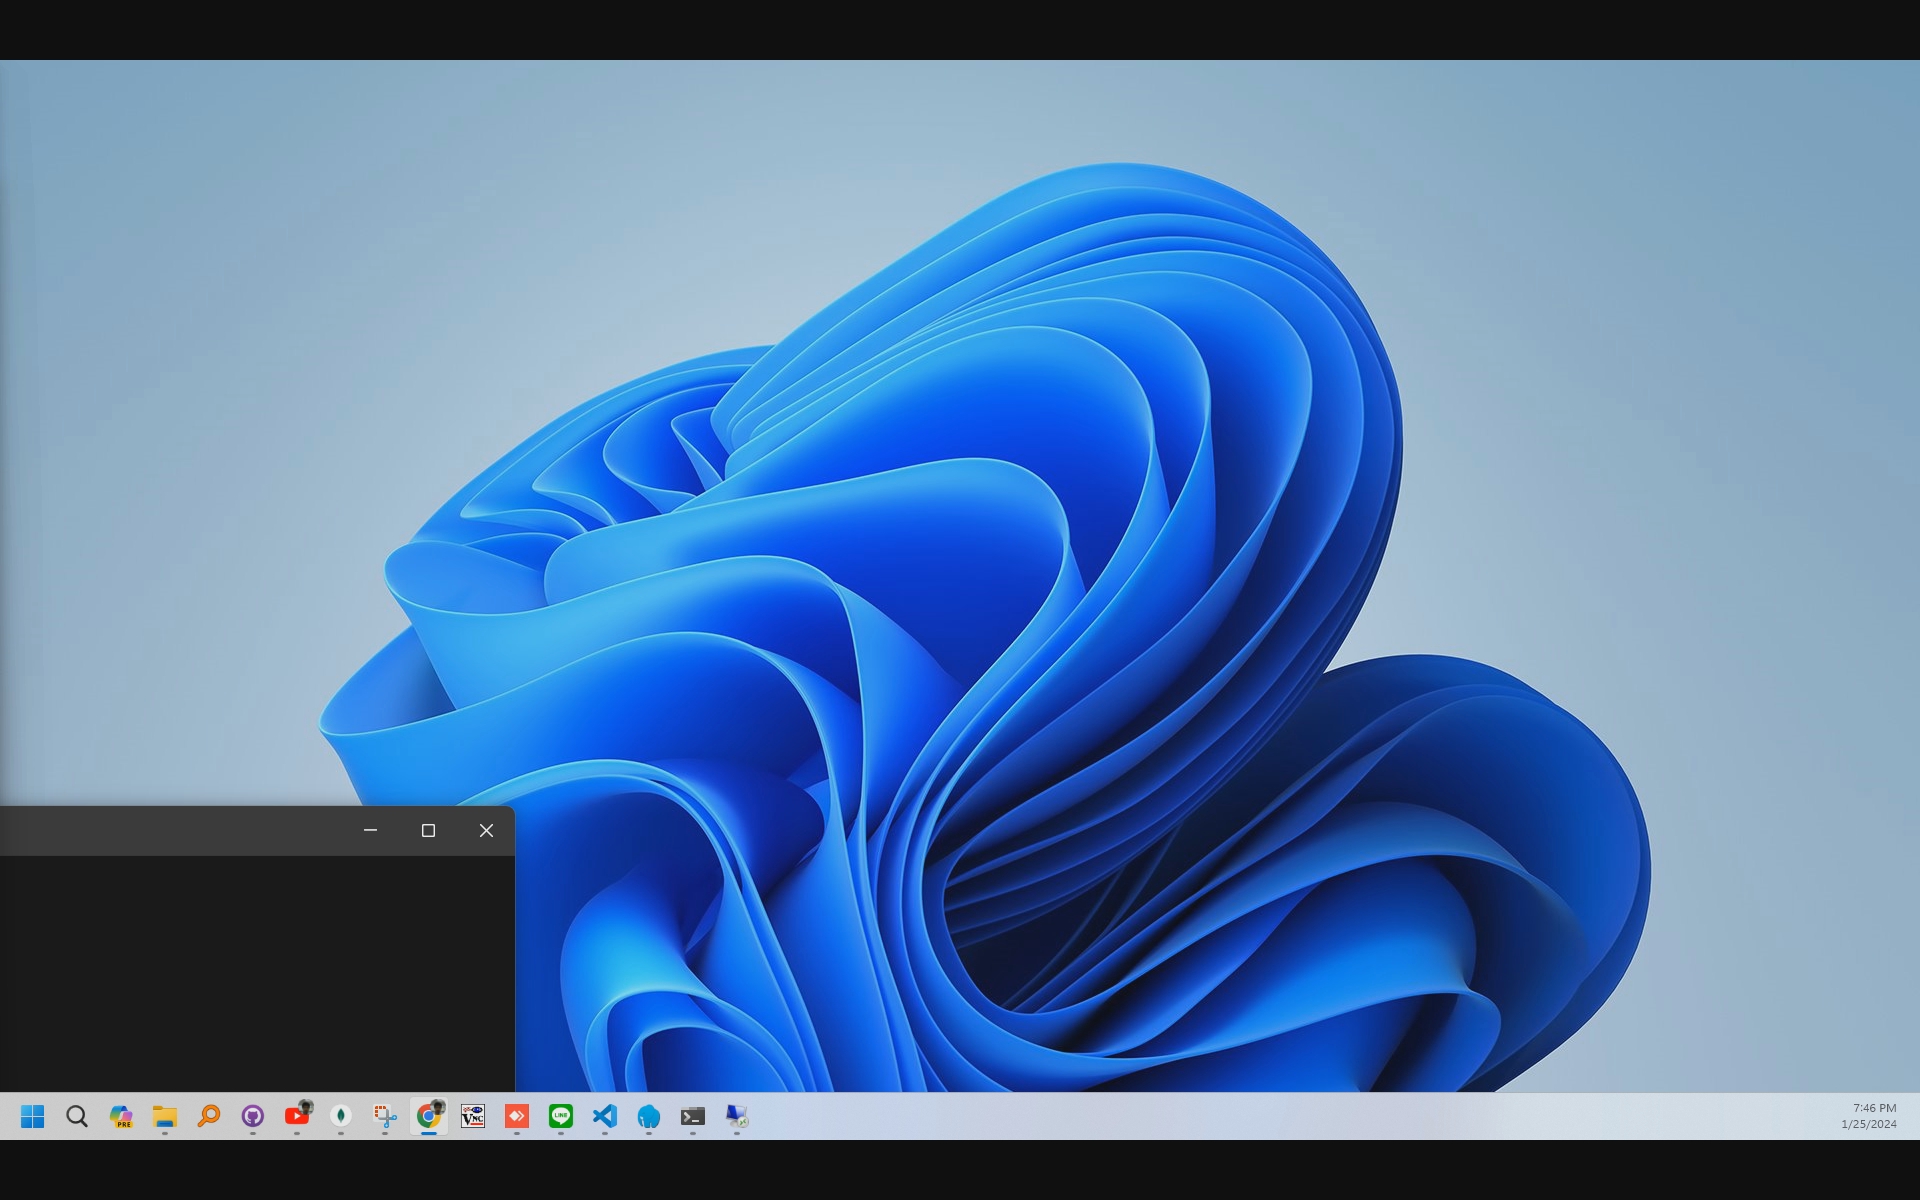The height and width of the screenshot is (1200, 1920).
Task: Minimize the dark window
Action: [370, 830]
